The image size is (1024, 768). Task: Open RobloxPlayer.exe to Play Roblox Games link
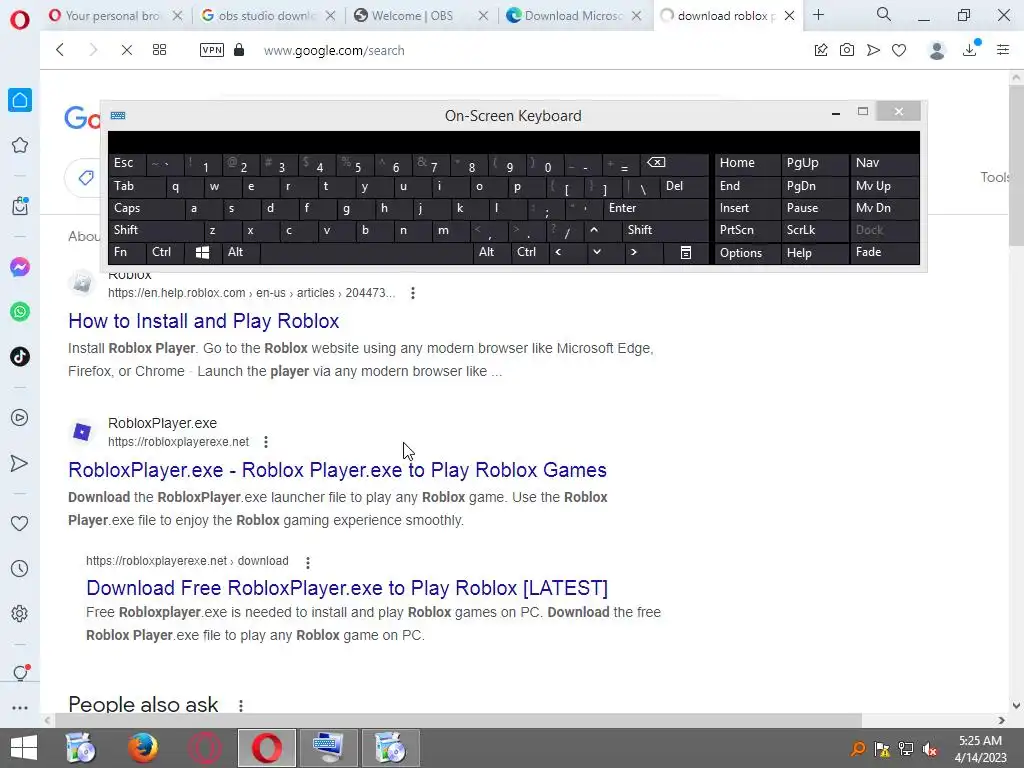coord(338,470)
